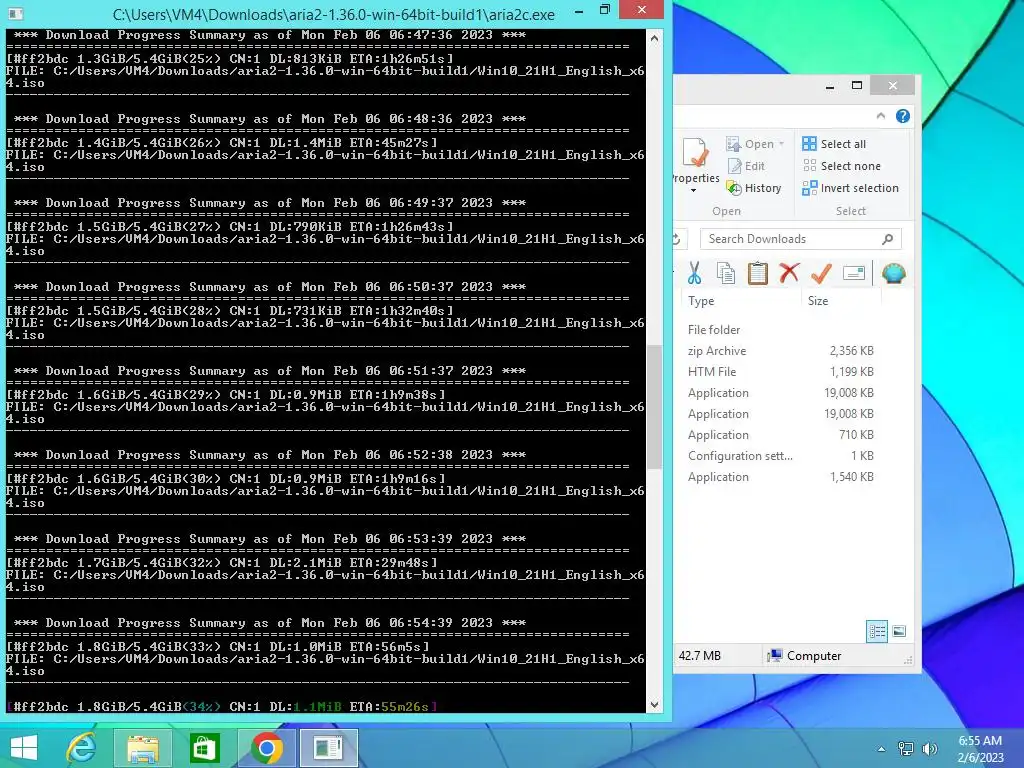Screen dimensions: 1024x768
Task: Open Windows Store from taskbar
Action: (204, 748)
